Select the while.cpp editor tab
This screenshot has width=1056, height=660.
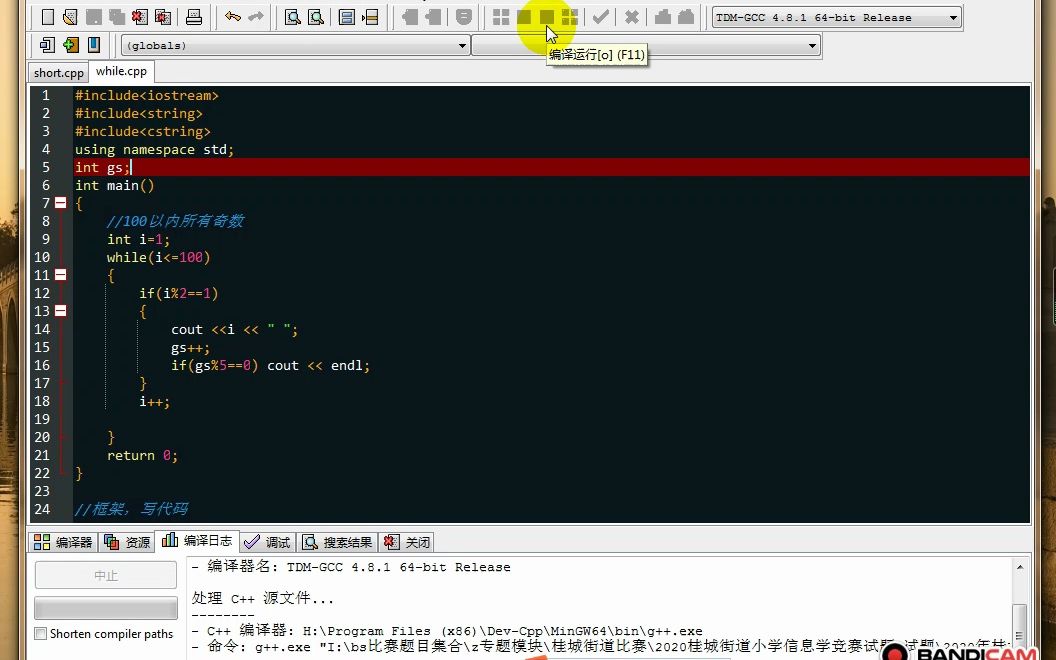[121, 71]
